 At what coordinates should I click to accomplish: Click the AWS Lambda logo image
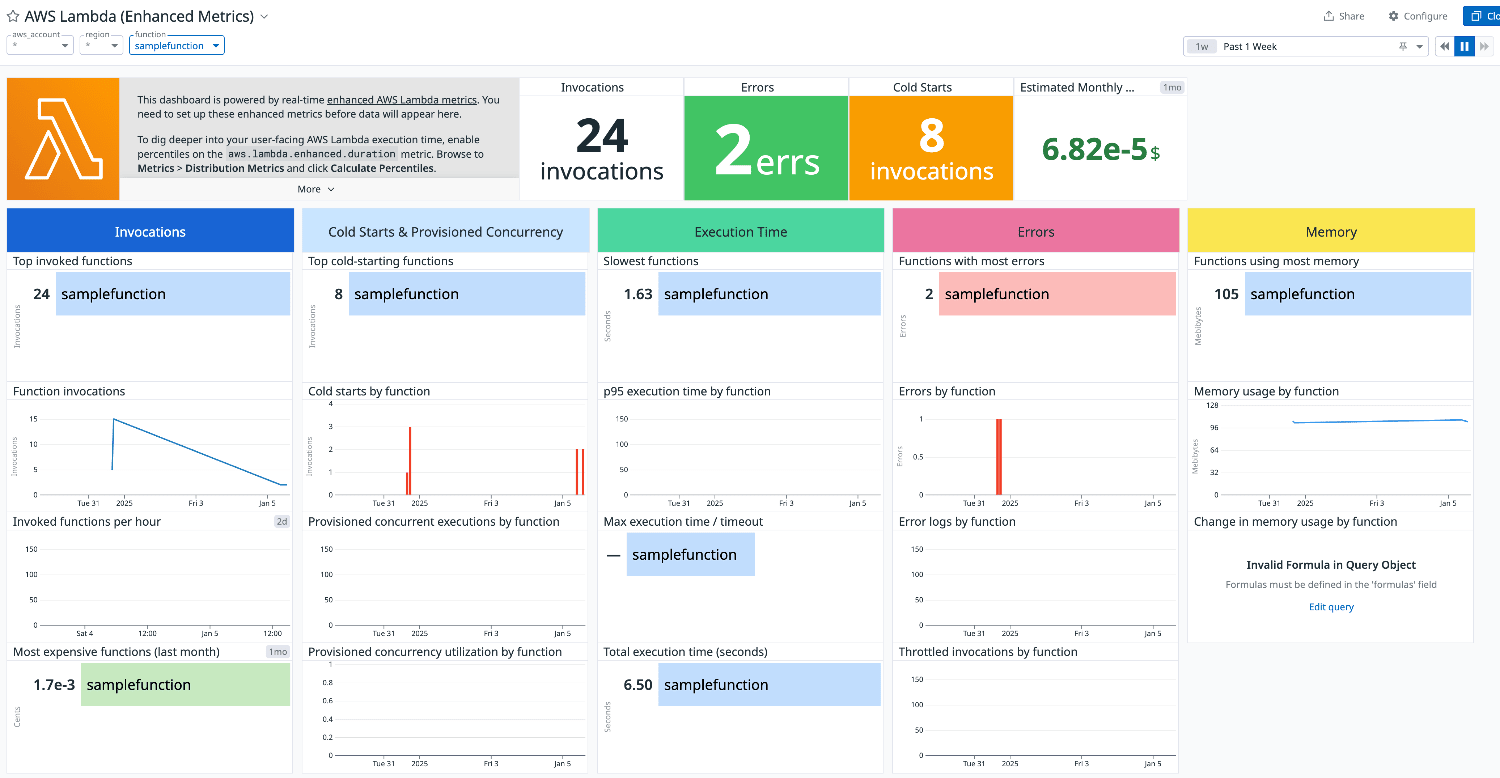63,139
